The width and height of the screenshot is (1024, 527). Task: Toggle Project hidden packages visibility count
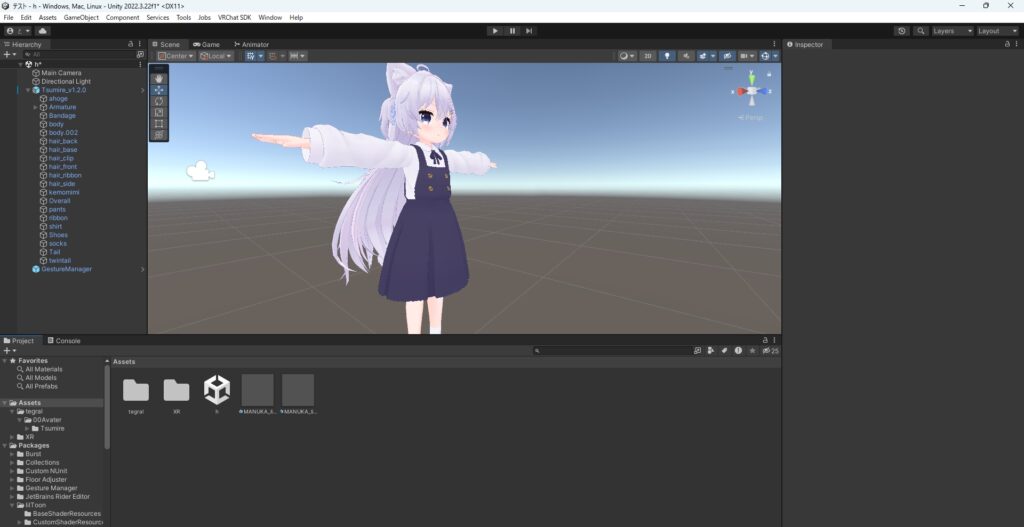[771, 351]
